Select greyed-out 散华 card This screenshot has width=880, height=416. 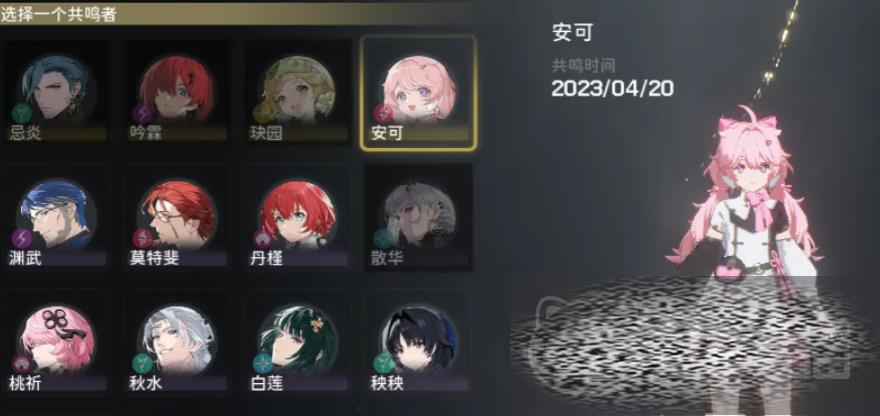(x=419, y=218)
